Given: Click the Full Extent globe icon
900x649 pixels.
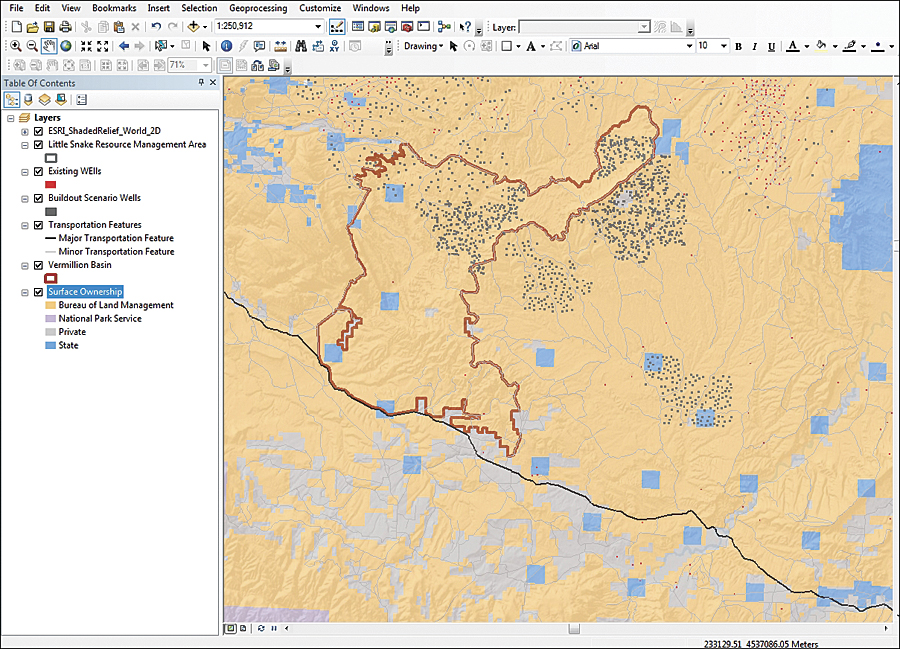Looking at the screenshot, I should point(65,46).
